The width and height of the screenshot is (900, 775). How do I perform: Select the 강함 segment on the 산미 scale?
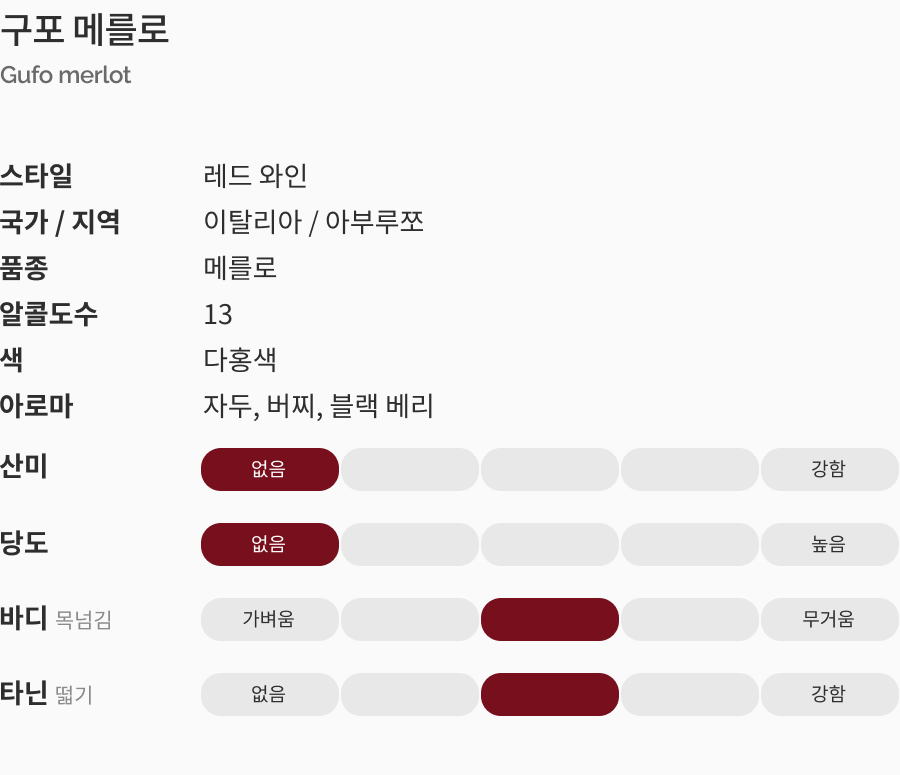829,469
